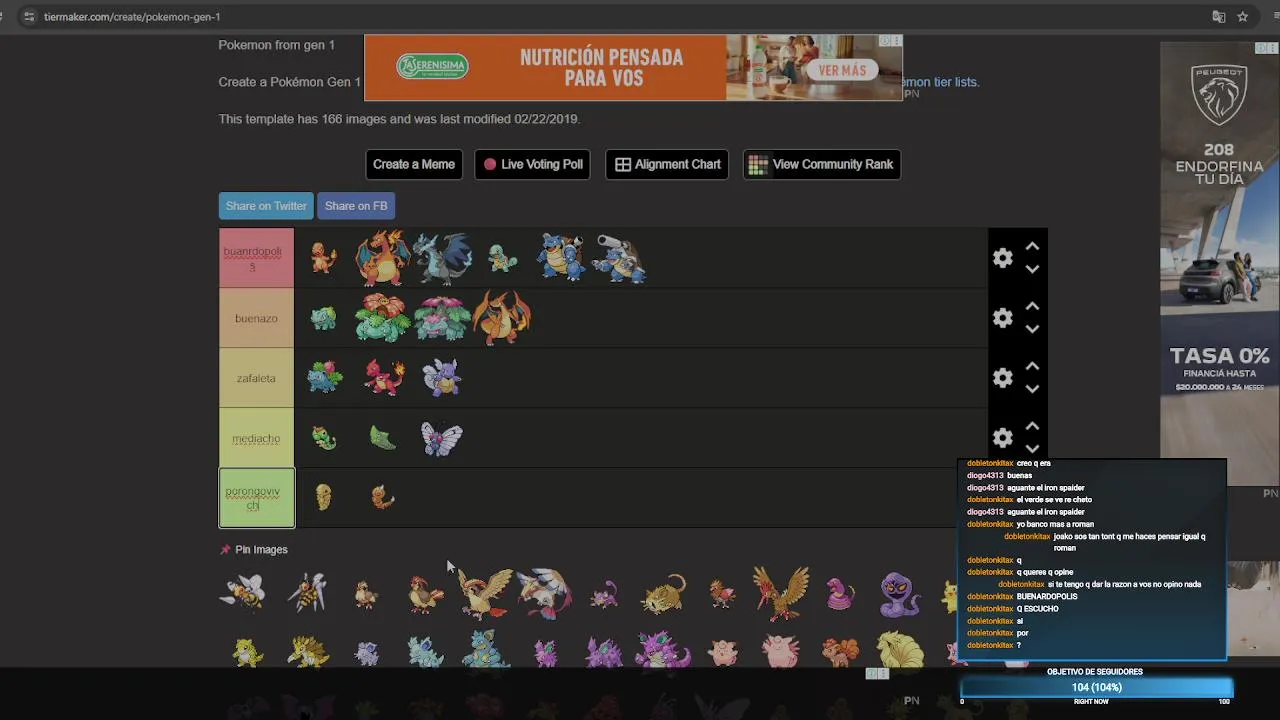Select Charmander in buanrdopolis tier
1280x720 pixels.
323,258
